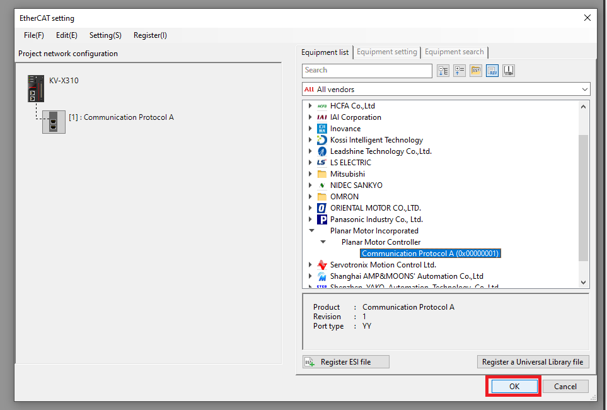Click the NIDEC SANKYO vendor logo
Viewport: 607px width, 410px height.
(322, 185)
